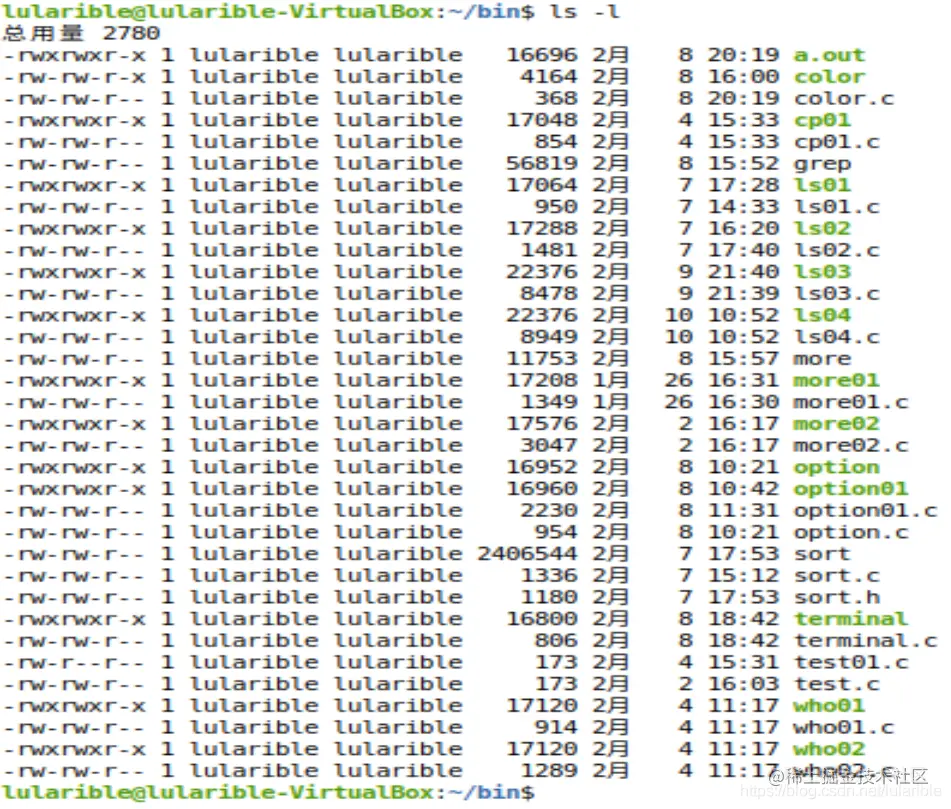Click the size 8949 of ls04.c

click(x=549, y=337)
